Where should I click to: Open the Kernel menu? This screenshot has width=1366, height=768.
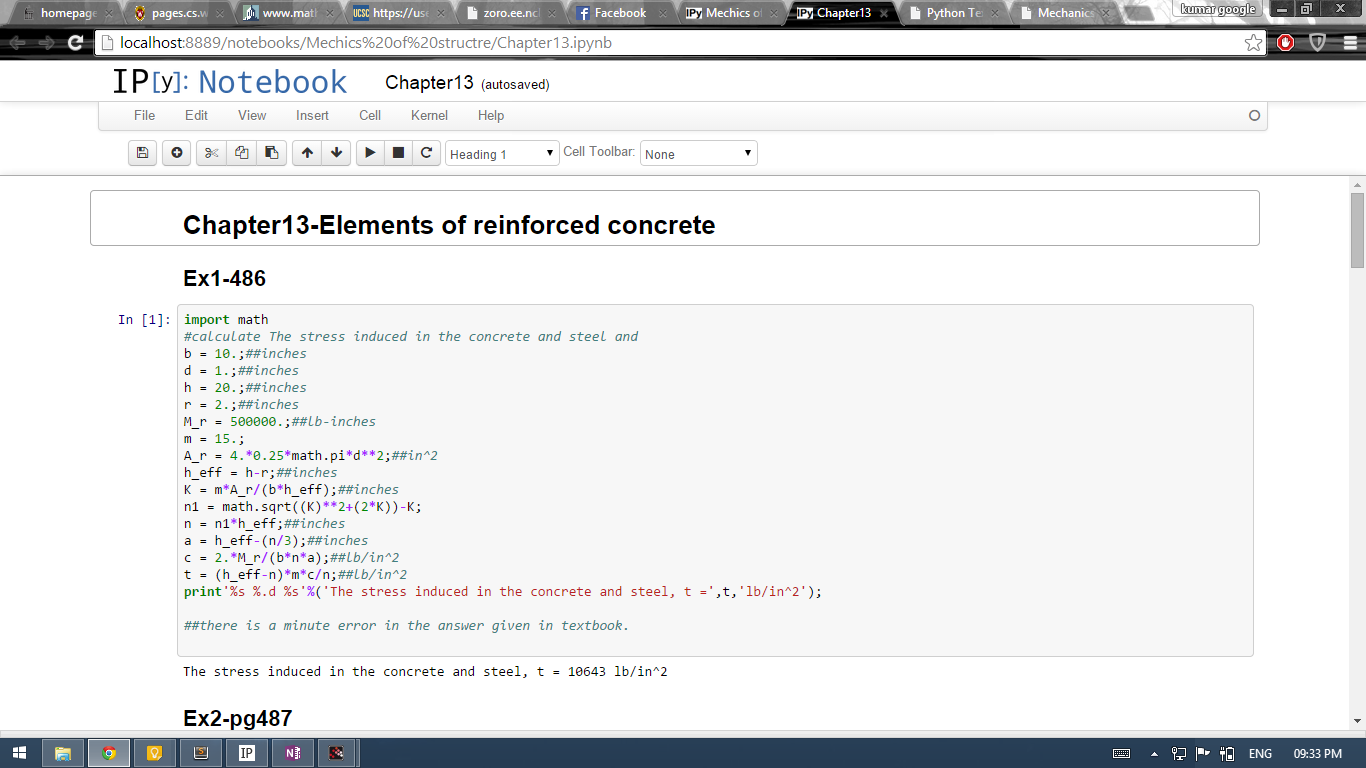429,115
